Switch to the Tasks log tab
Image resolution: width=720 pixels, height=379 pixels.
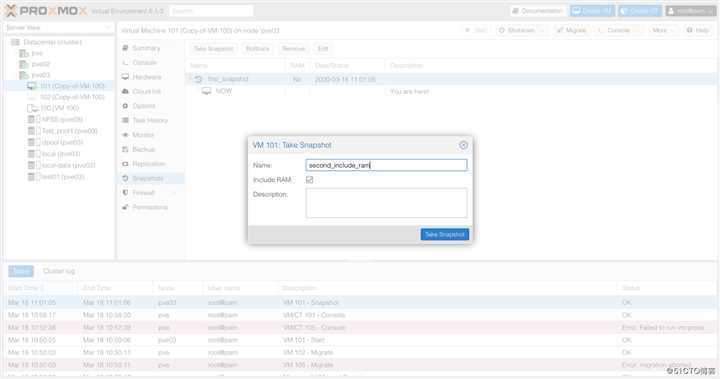tap(21, 271)
